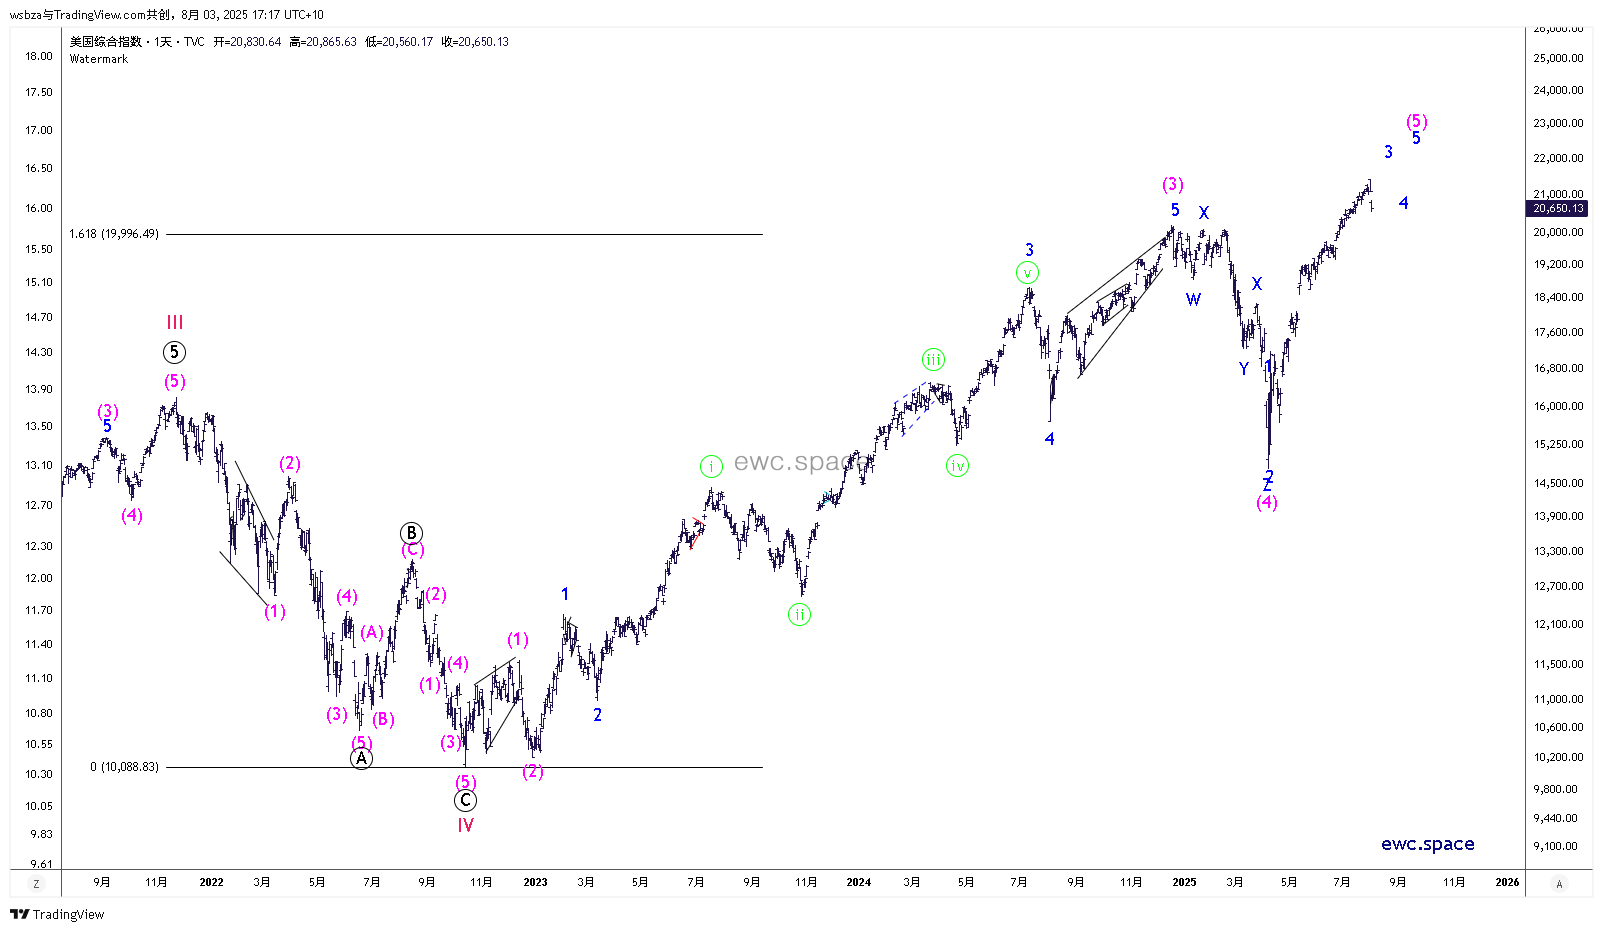Click the circled C wave marker

[465, 800]
